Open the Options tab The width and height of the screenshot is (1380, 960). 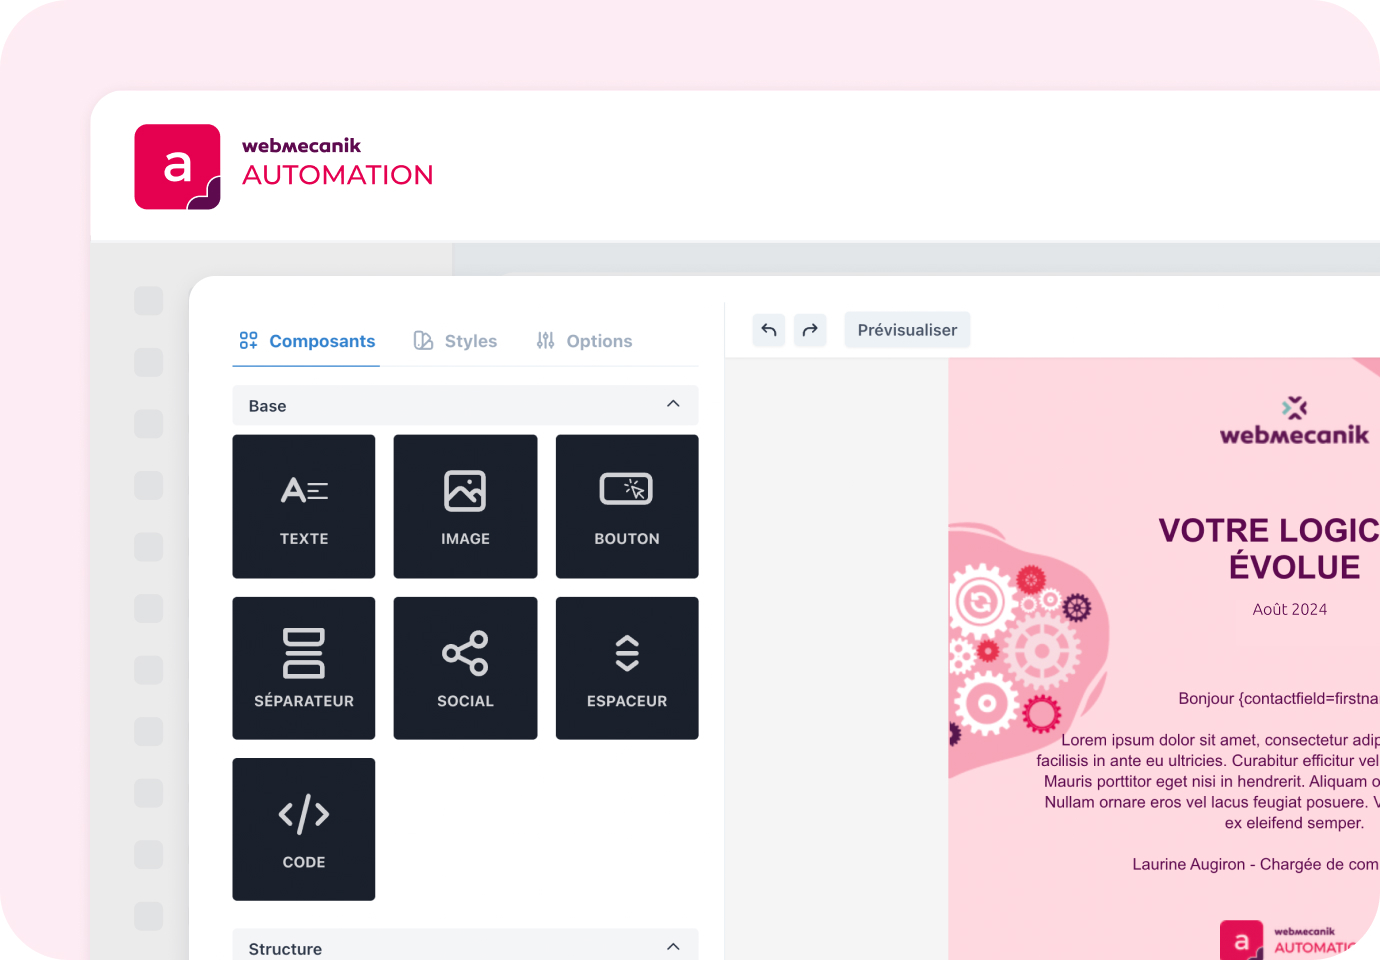coord(584,341)
